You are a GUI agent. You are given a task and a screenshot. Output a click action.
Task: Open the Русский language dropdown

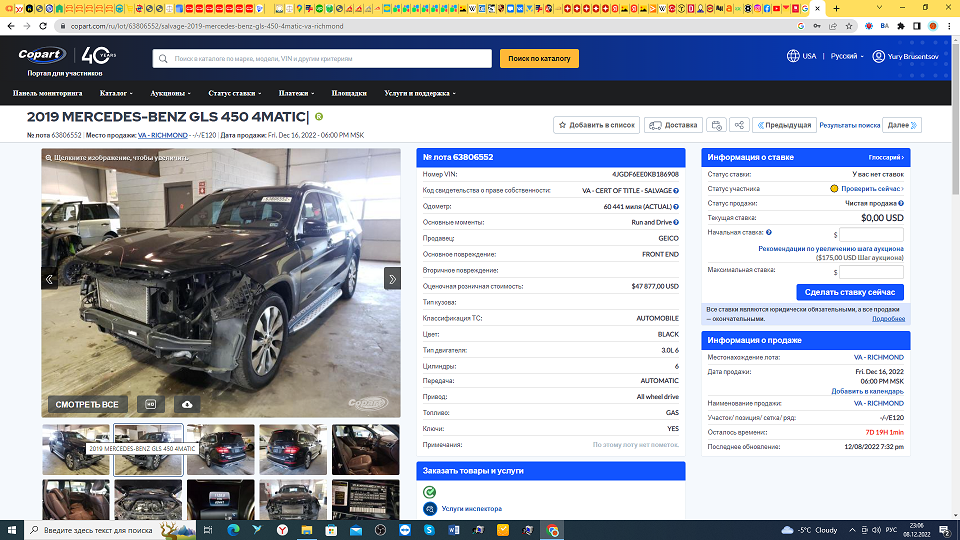point(847,56)
